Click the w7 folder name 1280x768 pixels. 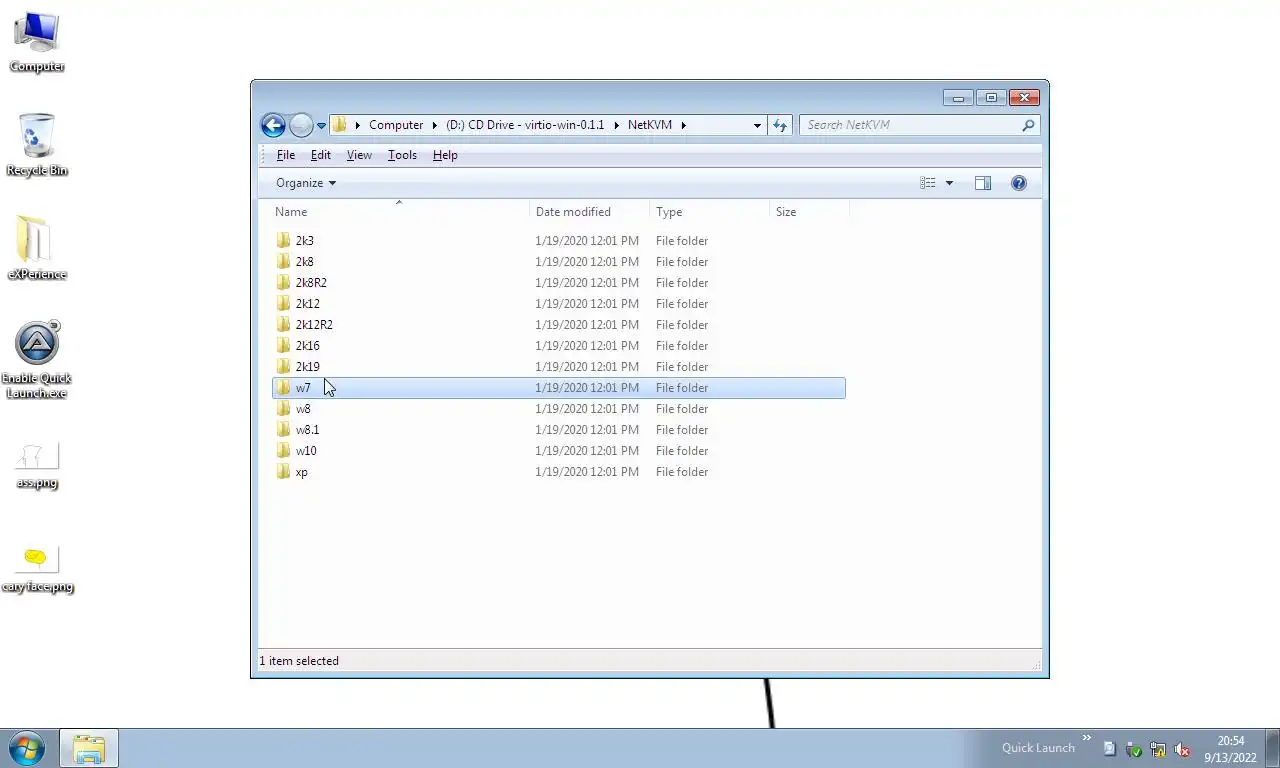tap(303, 388)
